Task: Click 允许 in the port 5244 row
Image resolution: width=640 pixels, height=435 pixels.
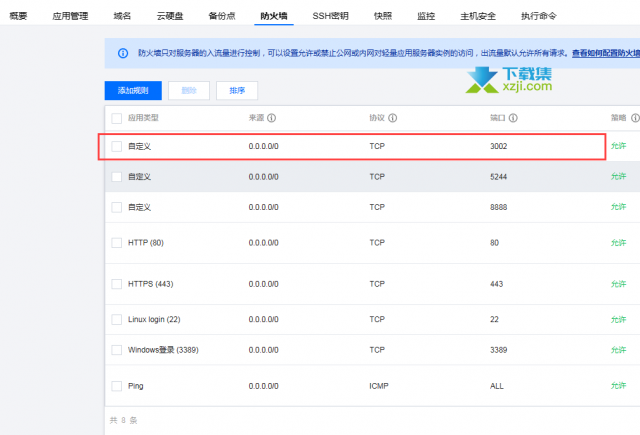Action: pos(618,176)
